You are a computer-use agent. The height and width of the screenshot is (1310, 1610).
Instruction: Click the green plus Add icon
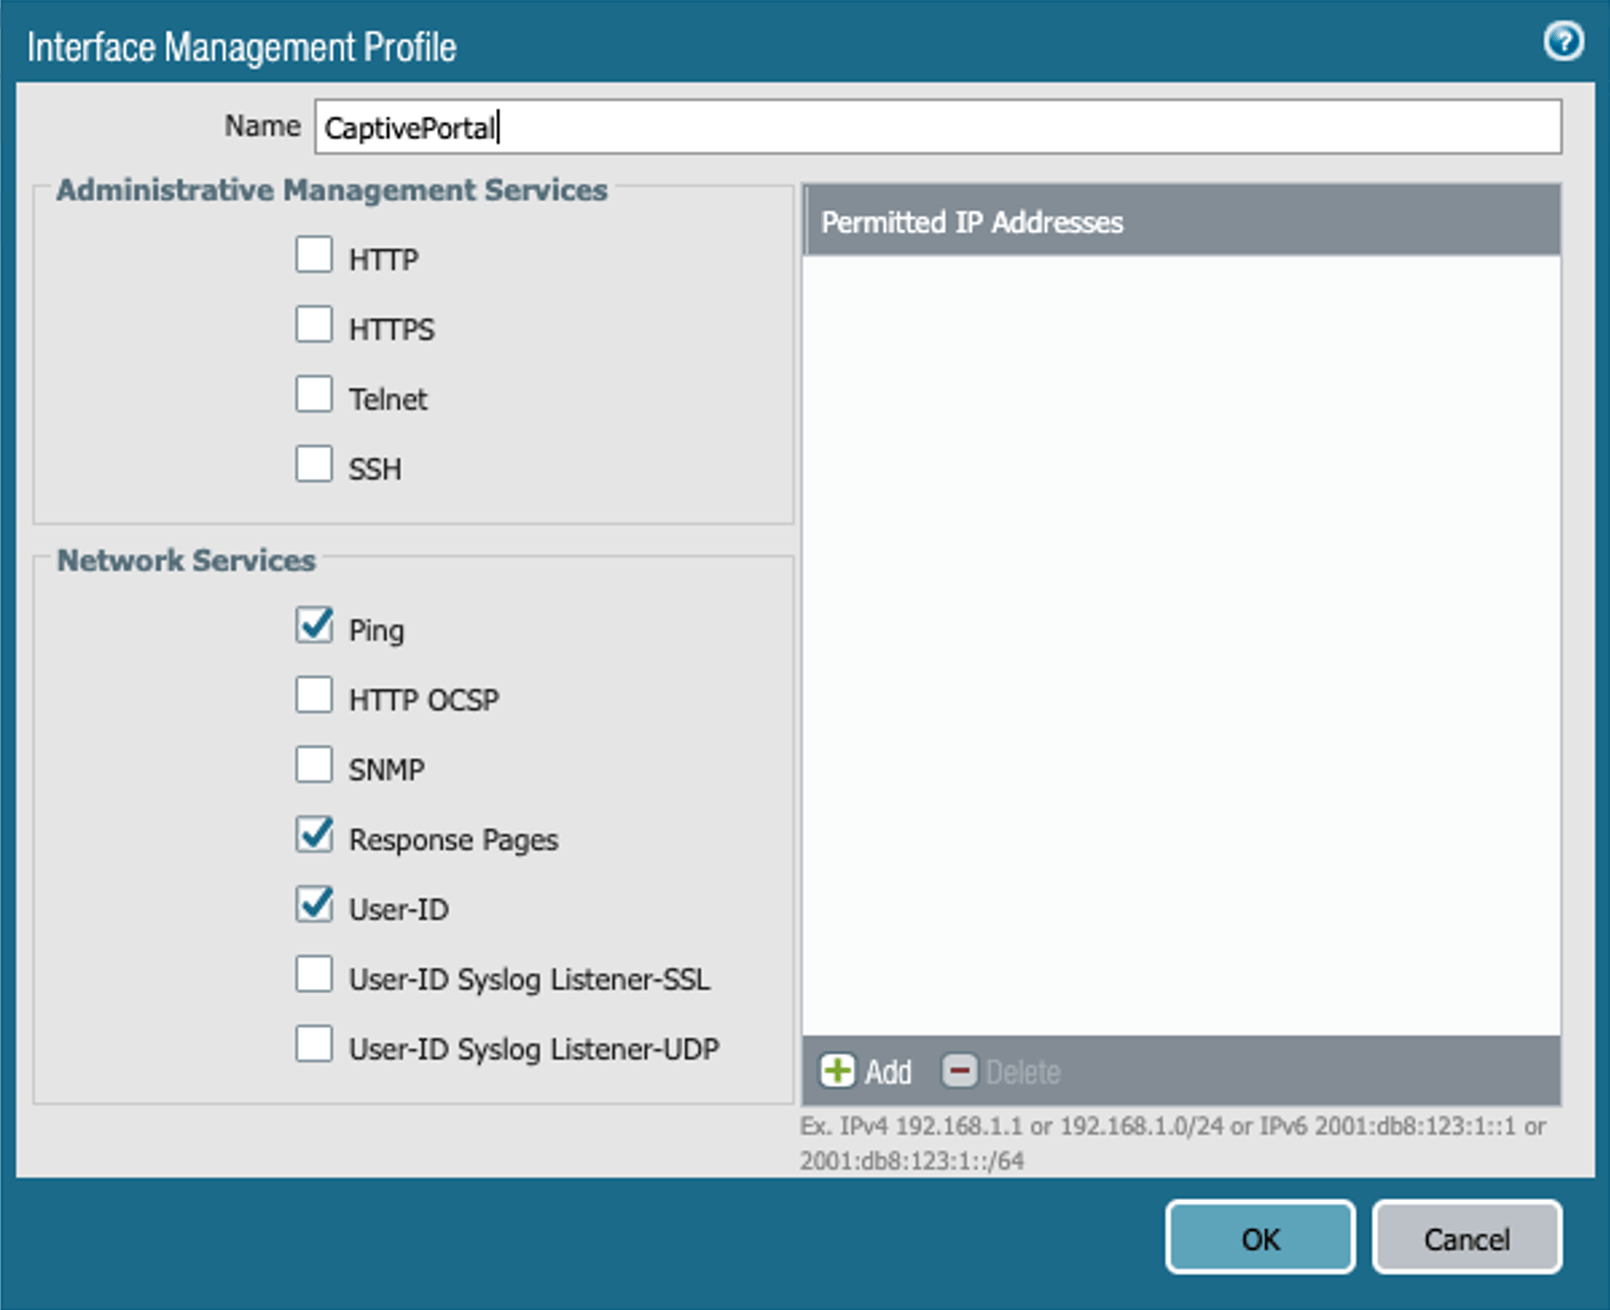click(x=838, y=1070)
